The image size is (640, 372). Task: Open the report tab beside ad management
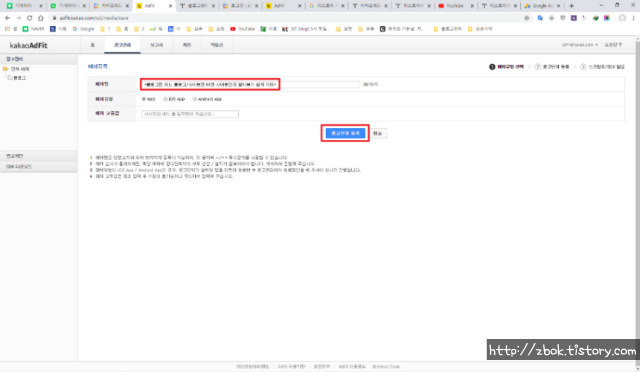[157, 45]
